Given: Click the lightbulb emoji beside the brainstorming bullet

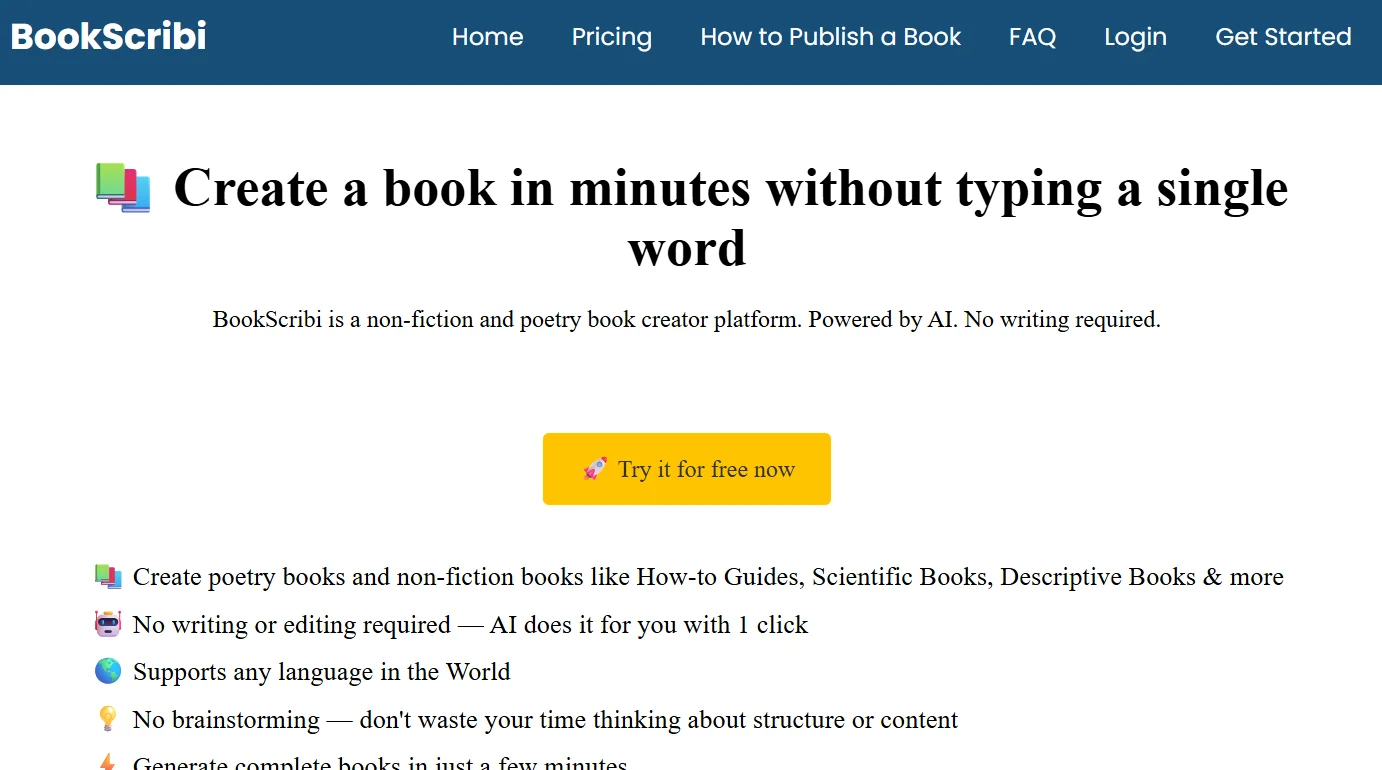Looking at the screenshot, I should 108,719.
